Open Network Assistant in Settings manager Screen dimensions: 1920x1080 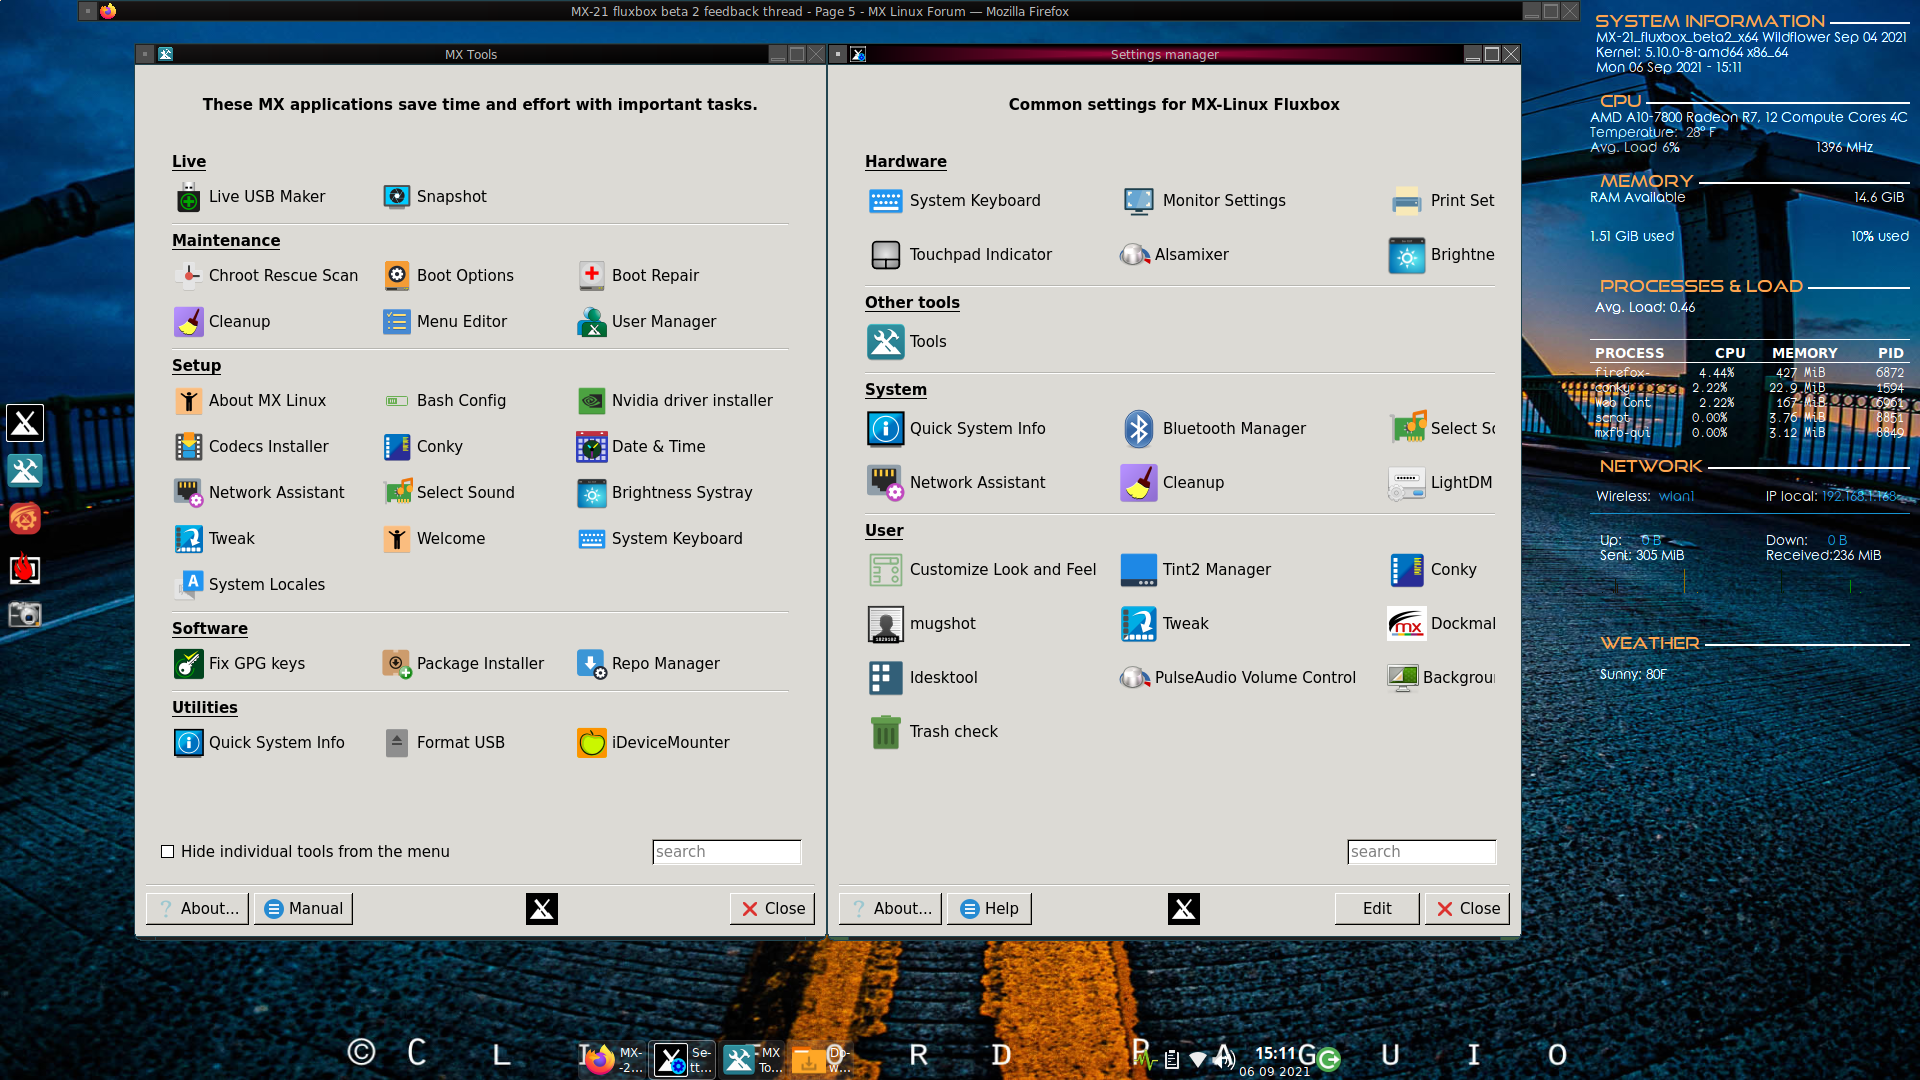[x=957, y=482]
